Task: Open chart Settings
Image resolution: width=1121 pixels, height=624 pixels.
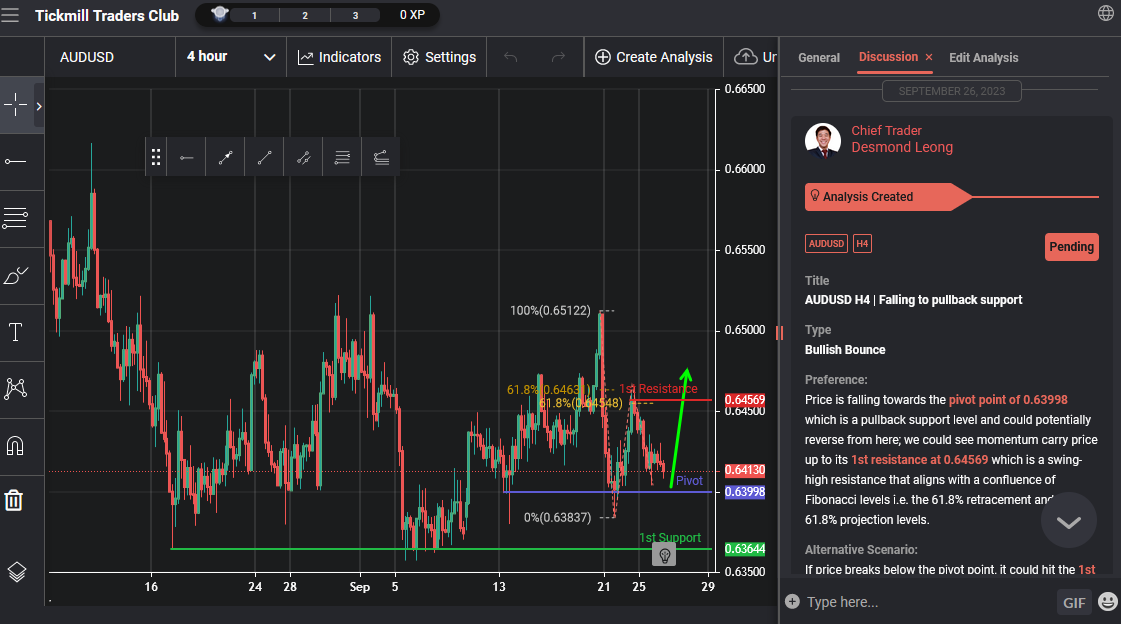Action: (439, 57)
